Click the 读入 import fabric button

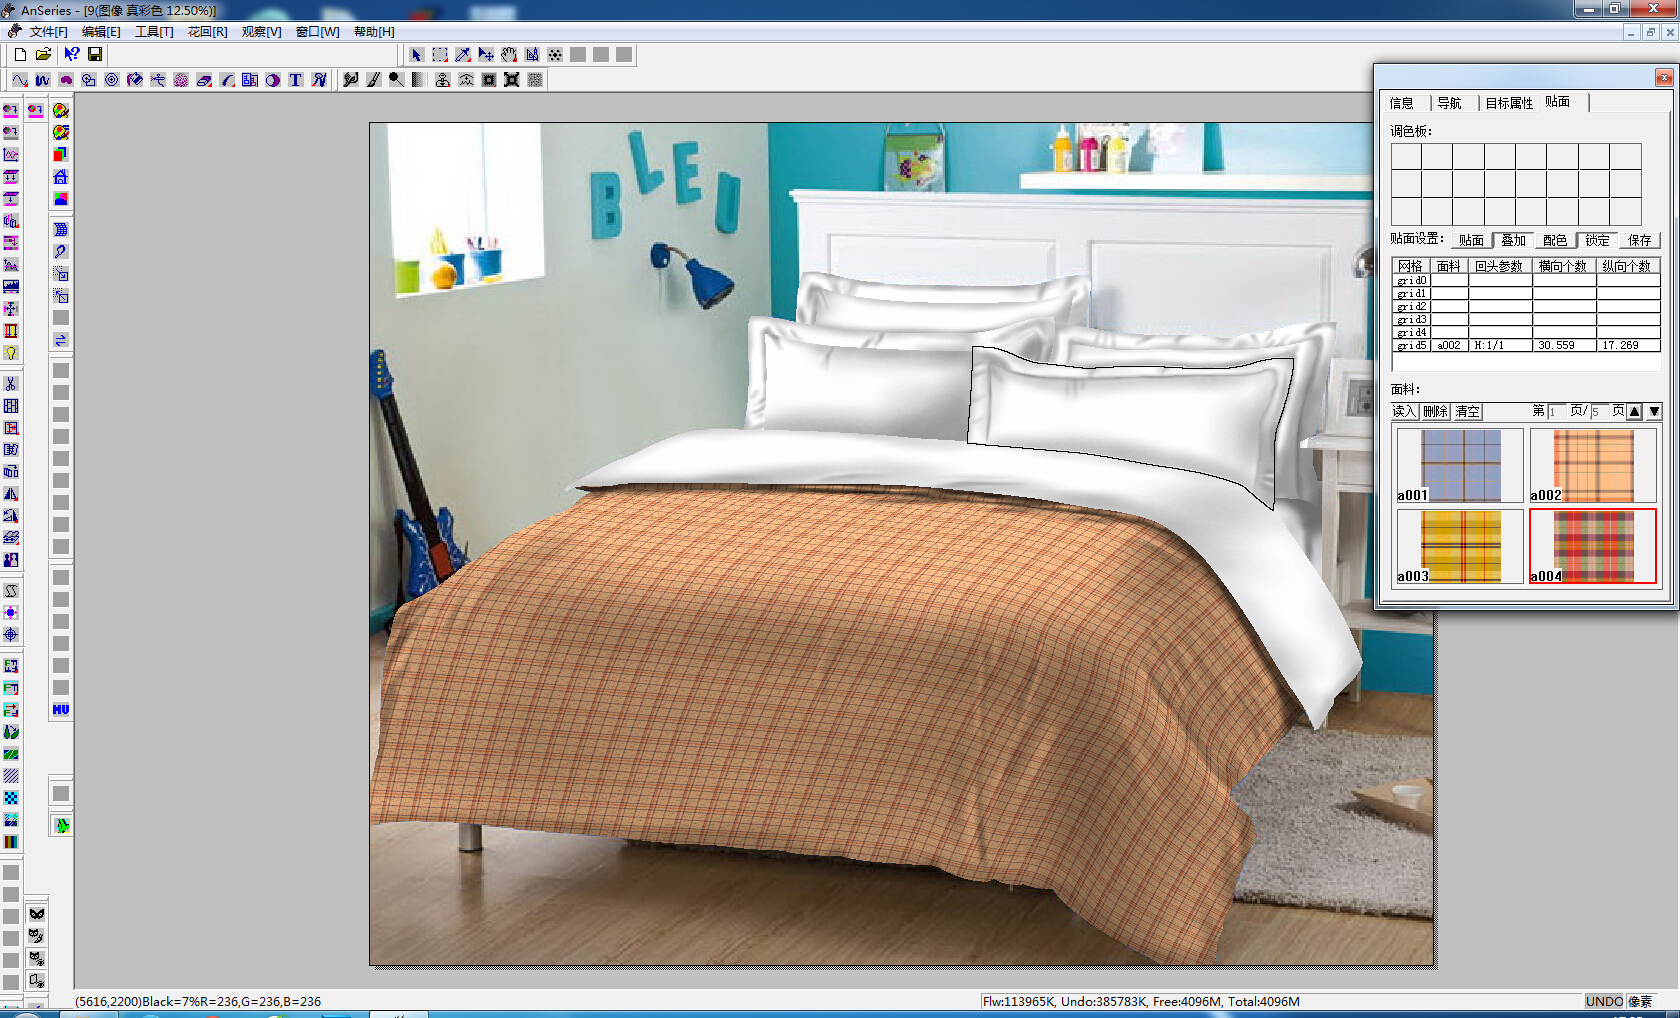coord(1404,411)
